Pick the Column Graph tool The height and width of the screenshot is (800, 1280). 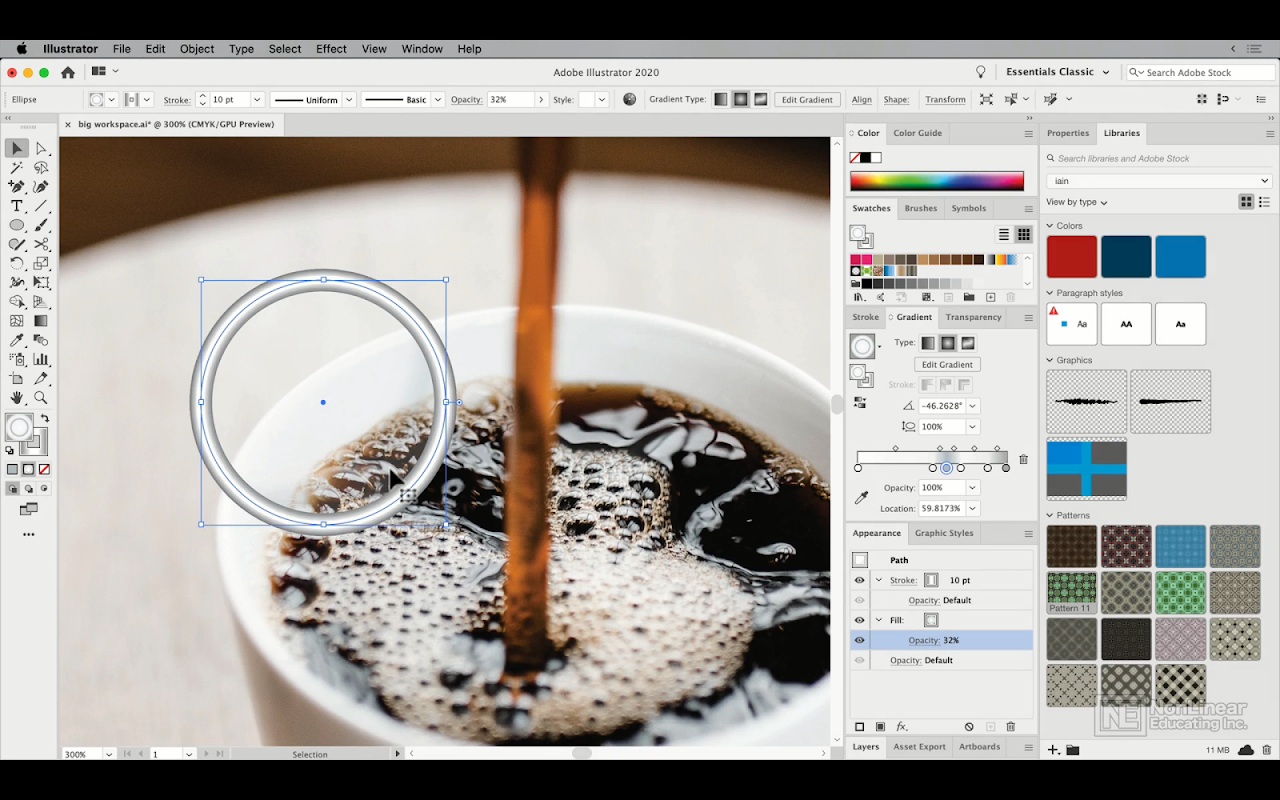[41, 360]
